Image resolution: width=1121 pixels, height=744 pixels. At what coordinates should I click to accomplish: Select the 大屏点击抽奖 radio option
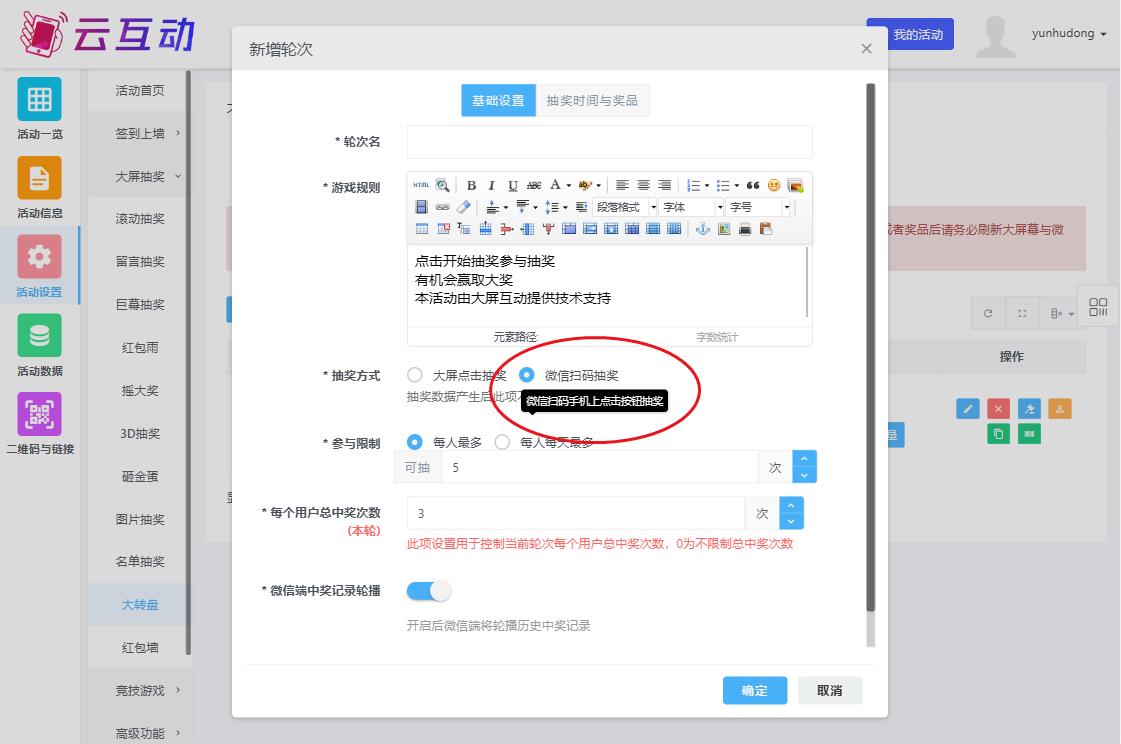415,376
